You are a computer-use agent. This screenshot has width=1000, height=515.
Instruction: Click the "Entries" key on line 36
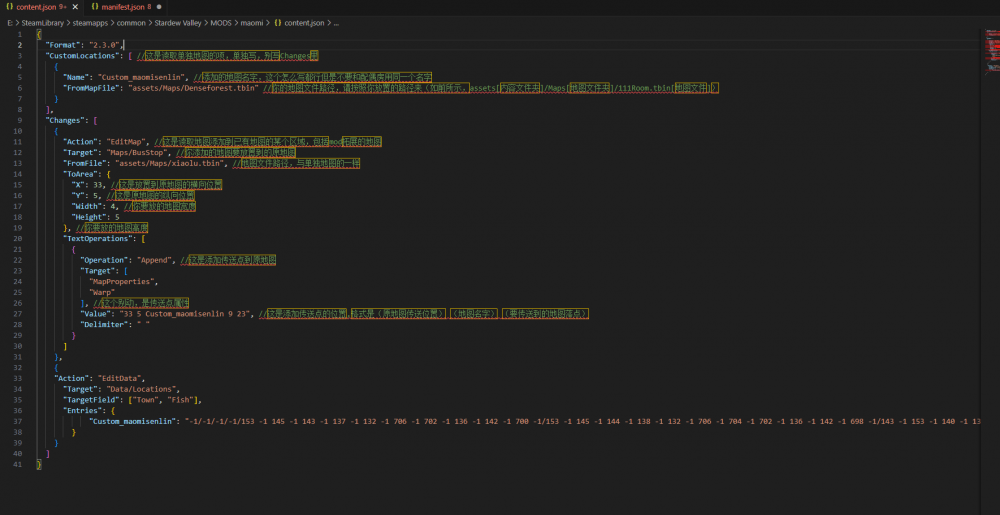pyautogui.click(x=82, y=410)
